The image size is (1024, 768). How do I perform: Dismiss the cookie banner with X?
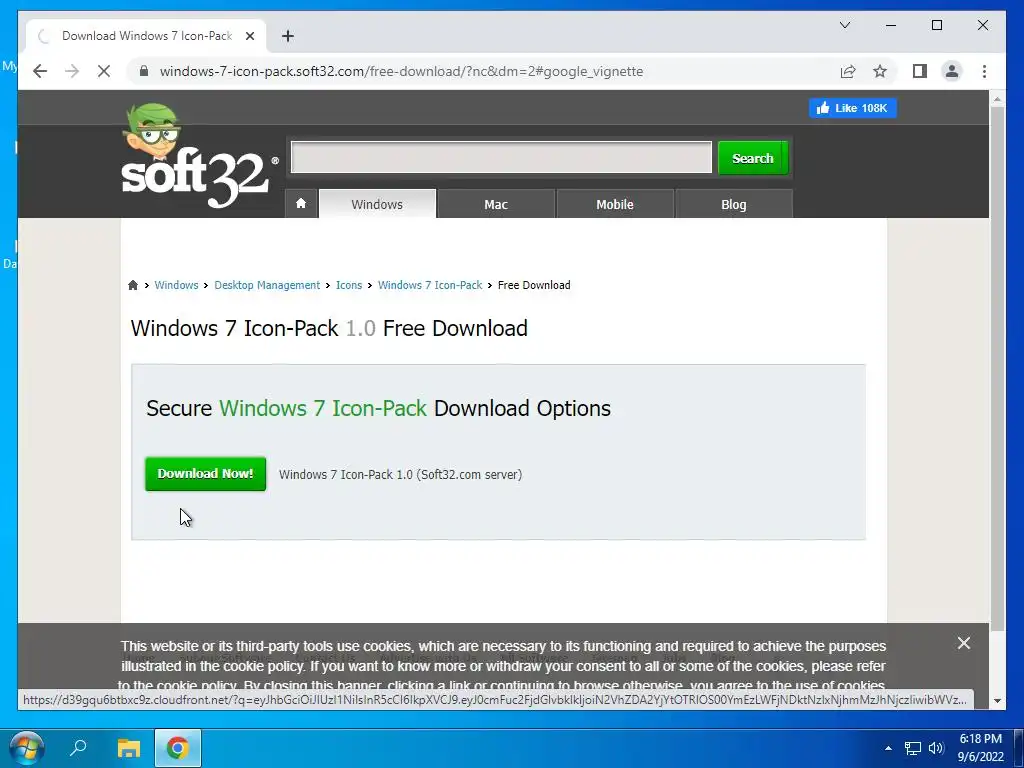click(963, 643)
